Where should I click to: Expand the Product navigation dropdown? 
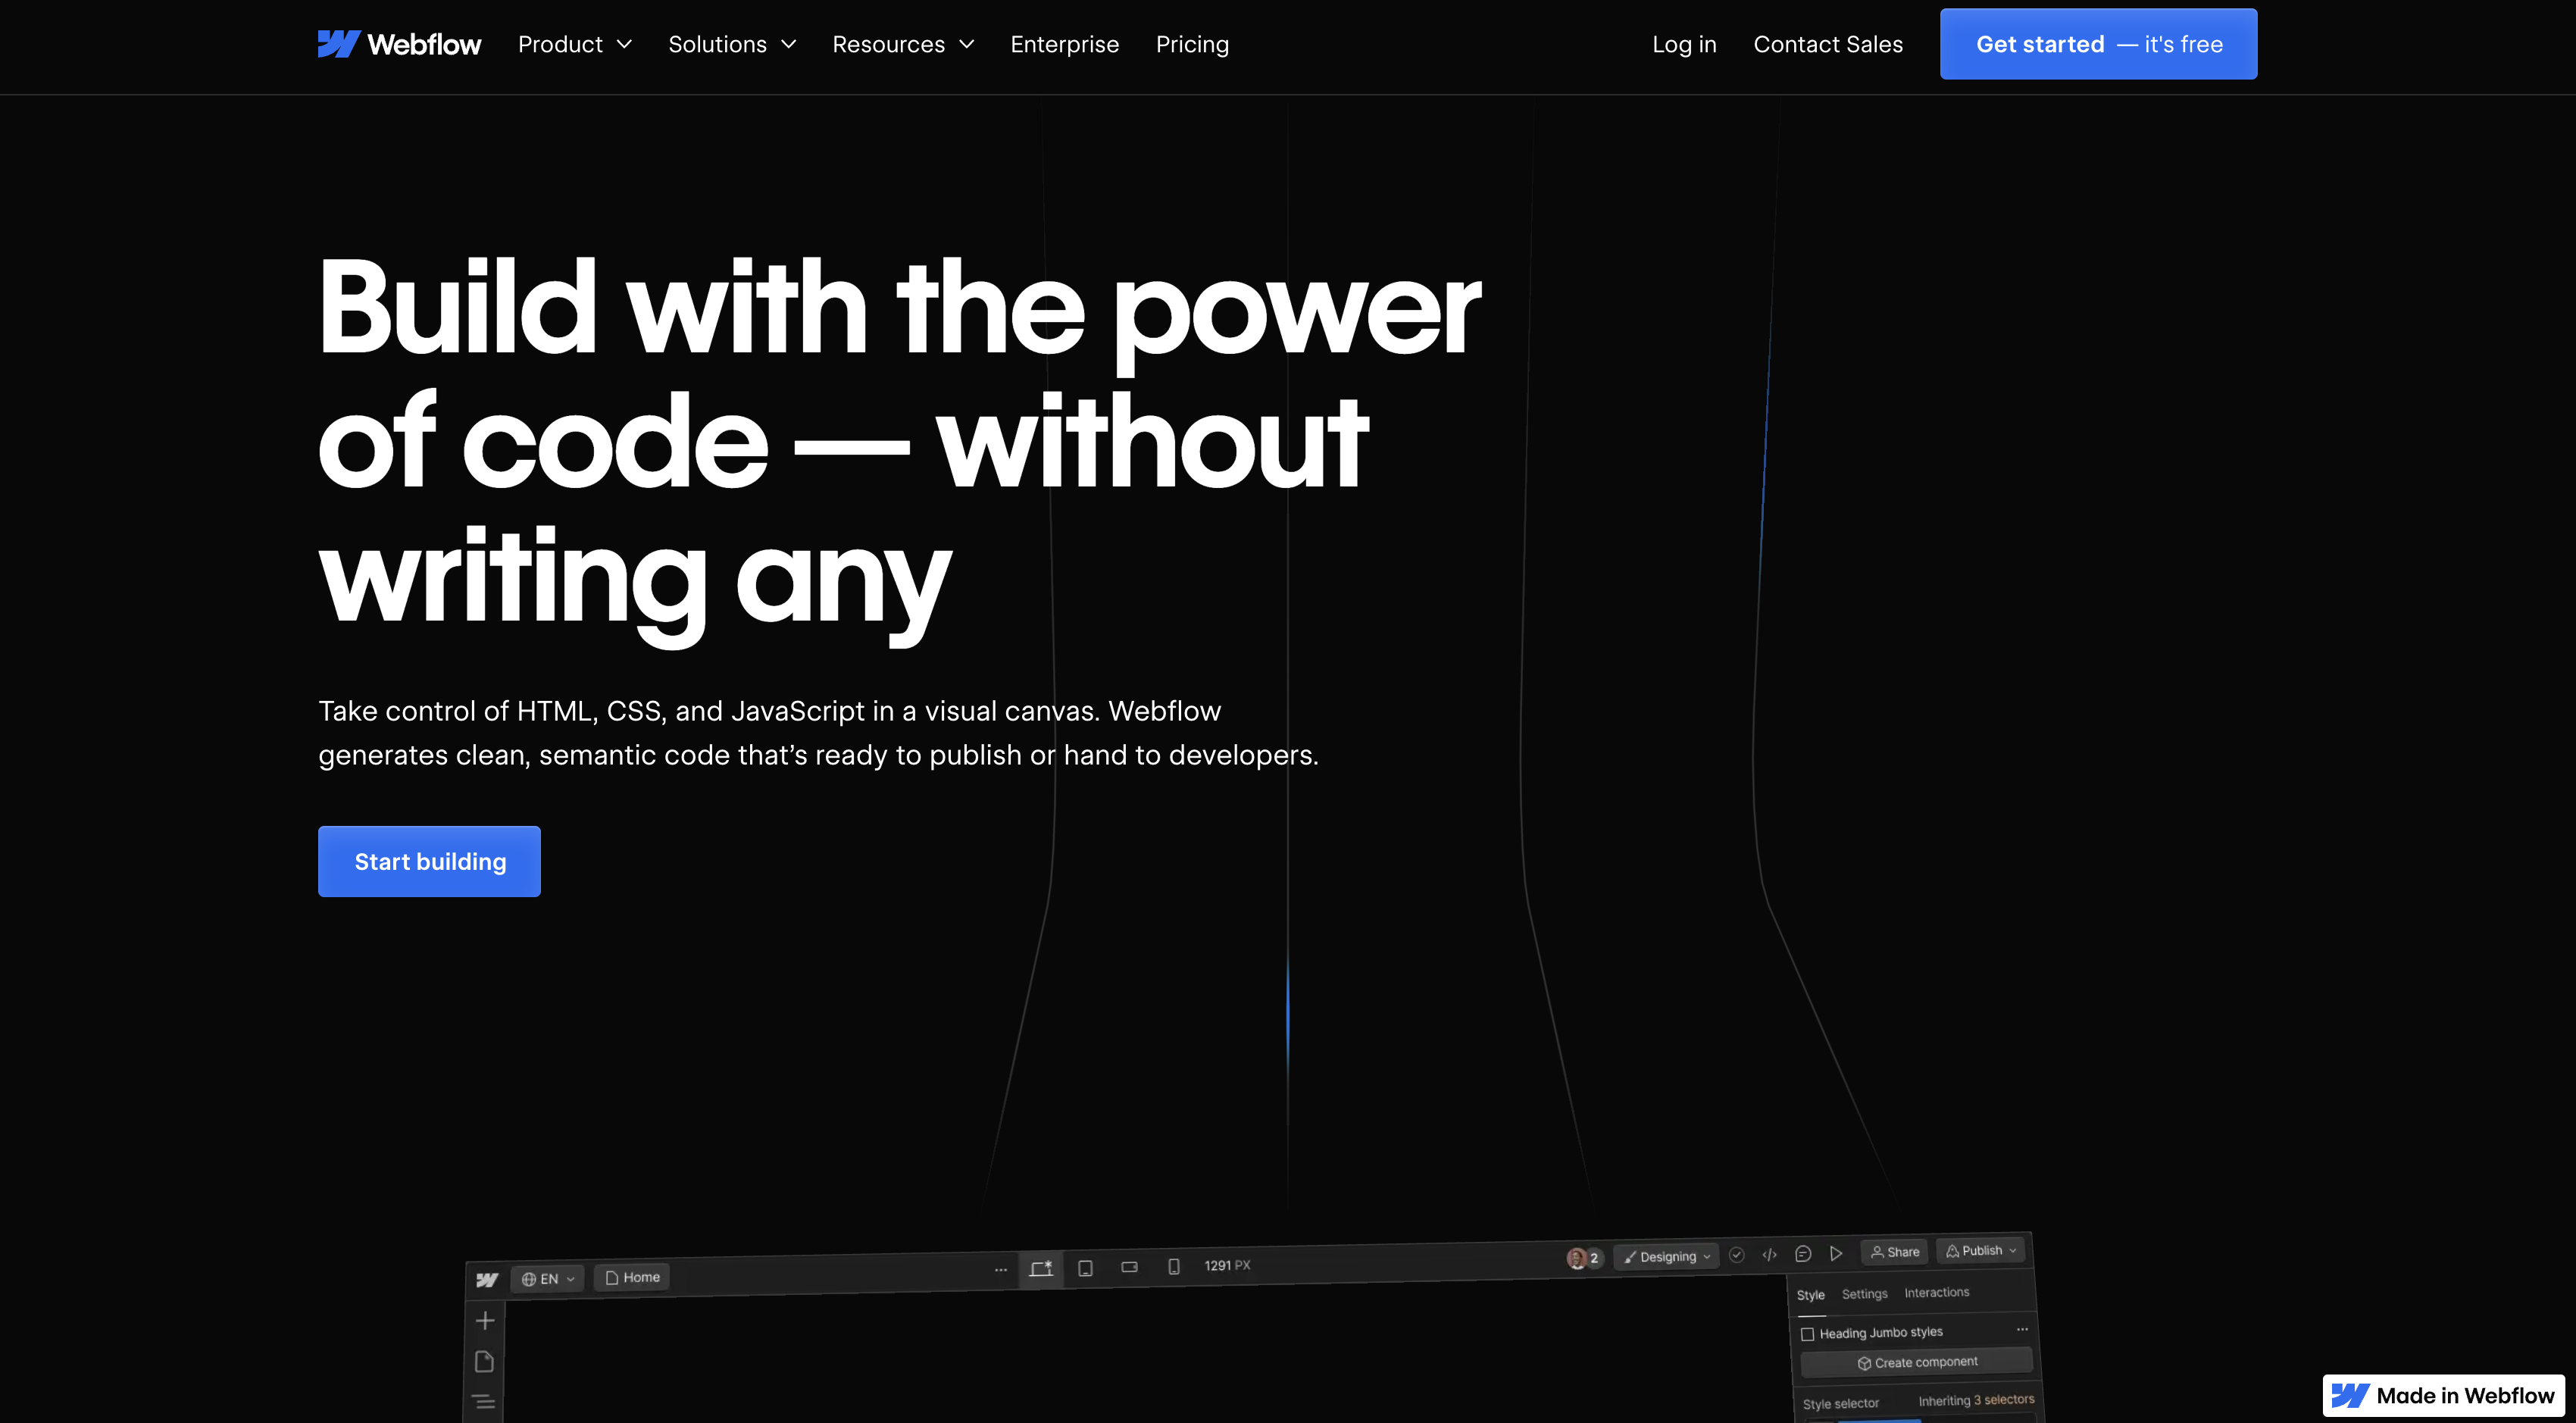click(575, 44)
